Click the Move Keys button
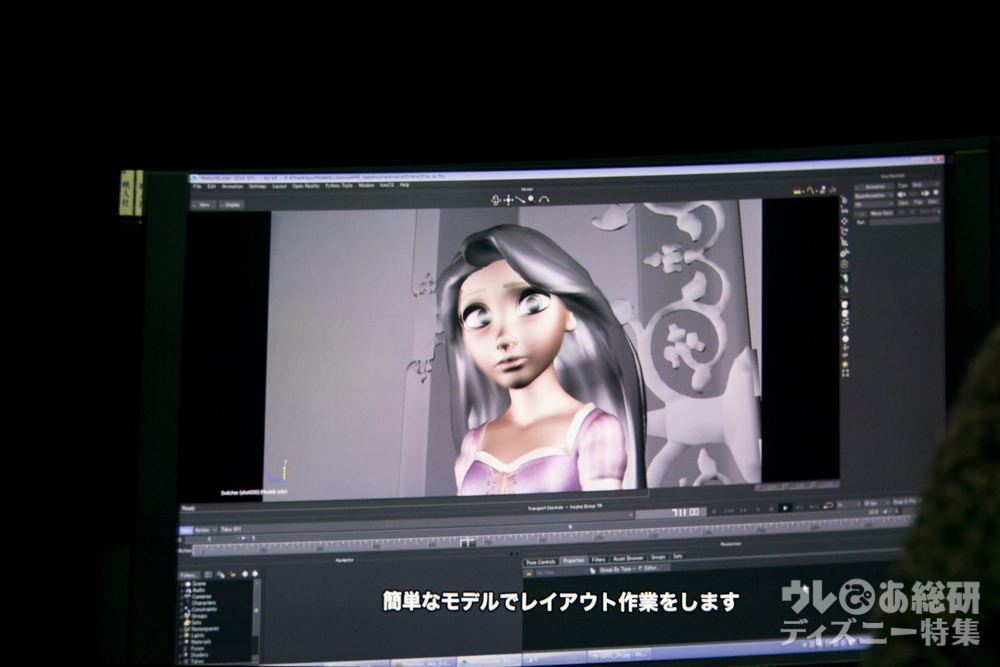The image size is (1000, 667). (882, 213)
